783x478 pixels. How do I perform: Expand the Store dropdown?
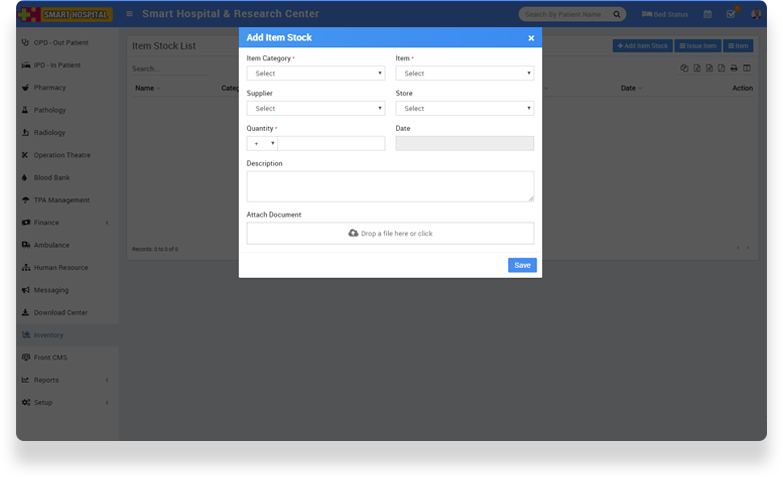coord(464,108)
